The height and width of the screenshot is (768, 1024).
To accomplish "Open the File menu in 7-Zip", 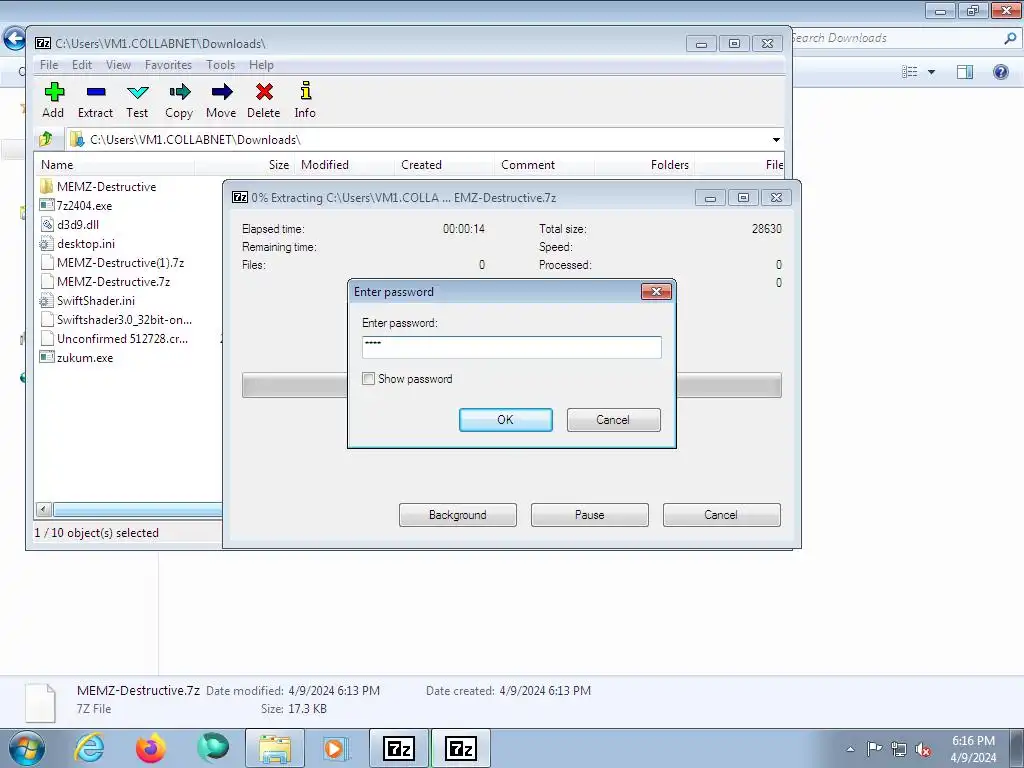I will pyautogui.click(x=49, y=65).
